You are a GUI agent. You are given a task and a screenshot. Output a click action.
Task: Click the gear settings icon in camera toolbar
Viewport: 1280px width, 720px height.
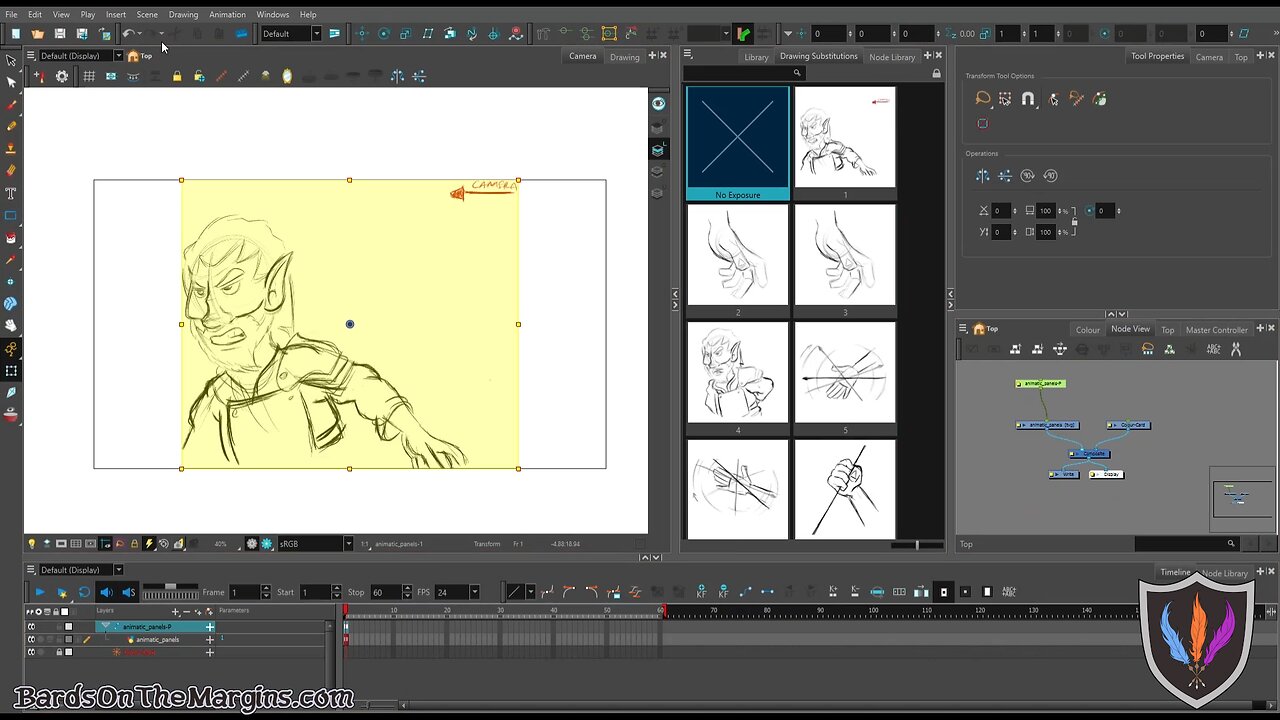click(62, 76)
